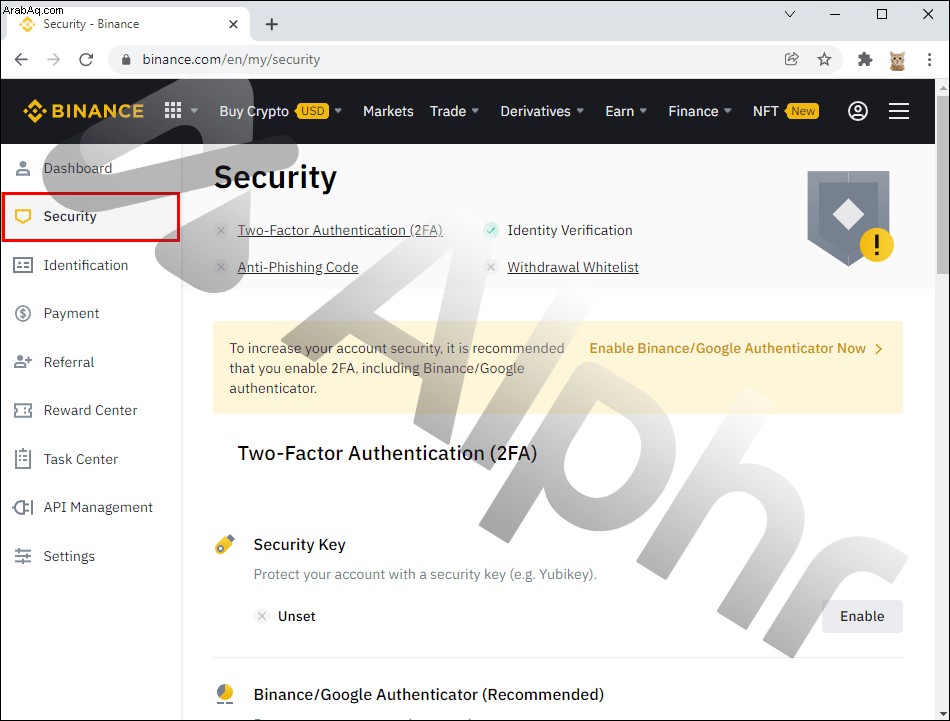Image resolution: width=950 pixels, height=721 pixels.
Task: Open Reward Center in the sidebar
Action: pos(90,410)
